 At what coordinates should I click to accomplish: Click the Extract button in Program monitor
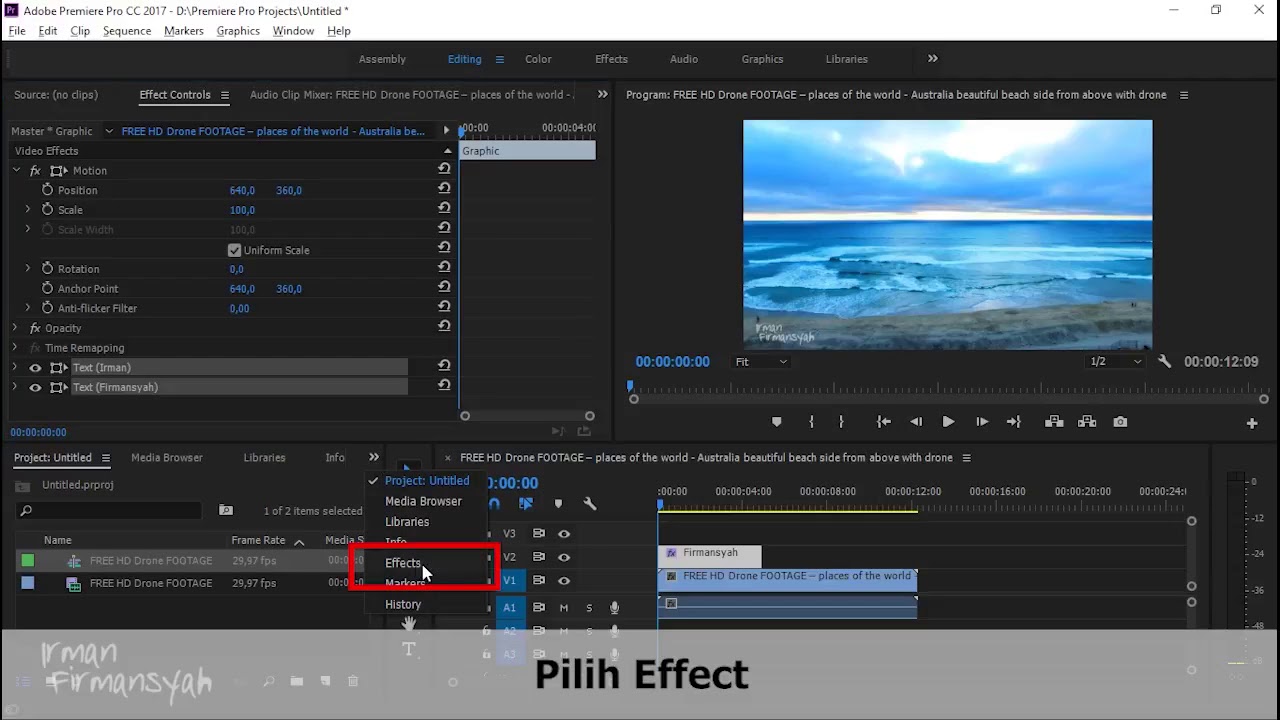click(1087, 422)
